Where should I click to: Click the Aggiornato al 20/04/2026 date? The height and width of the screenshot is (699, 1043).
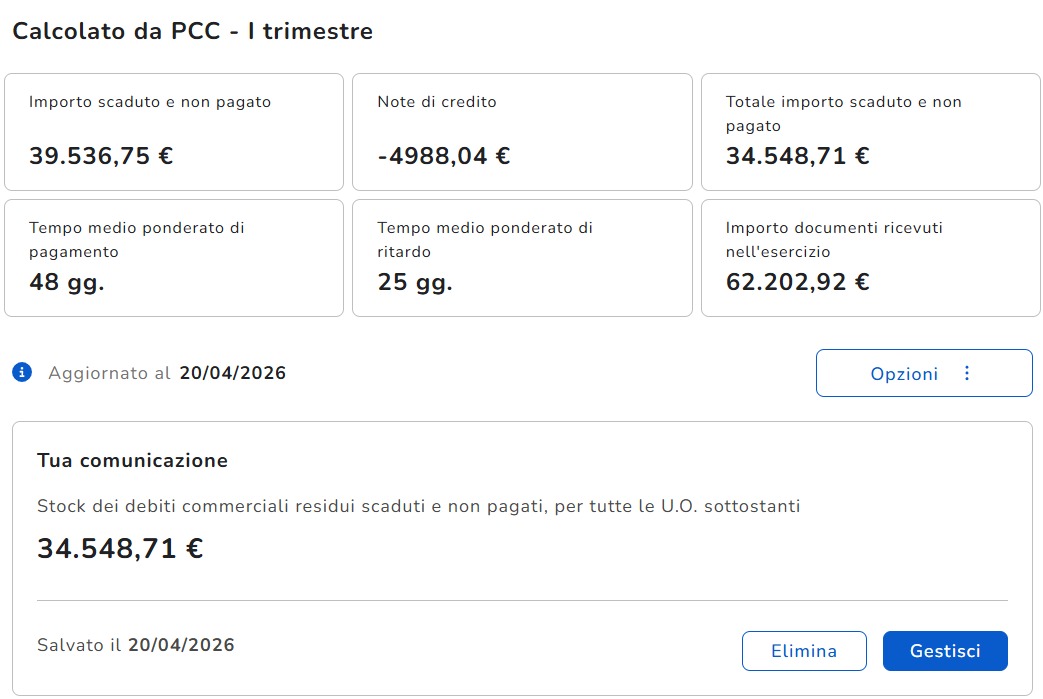pos(233,373)
